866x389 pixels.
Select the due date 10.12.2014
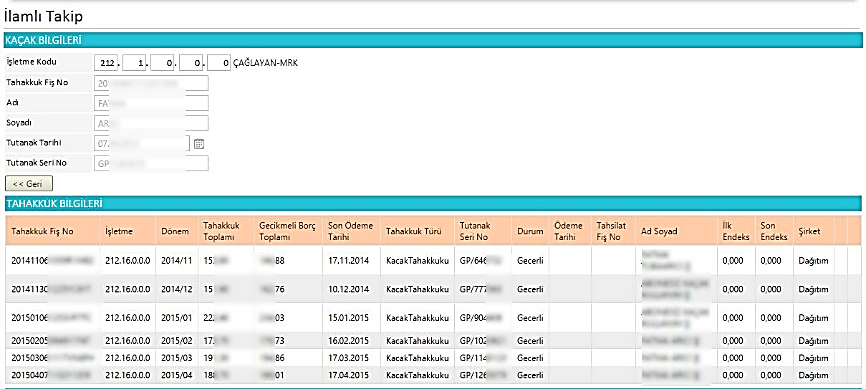pyautogui.click(x=348, y=289)
